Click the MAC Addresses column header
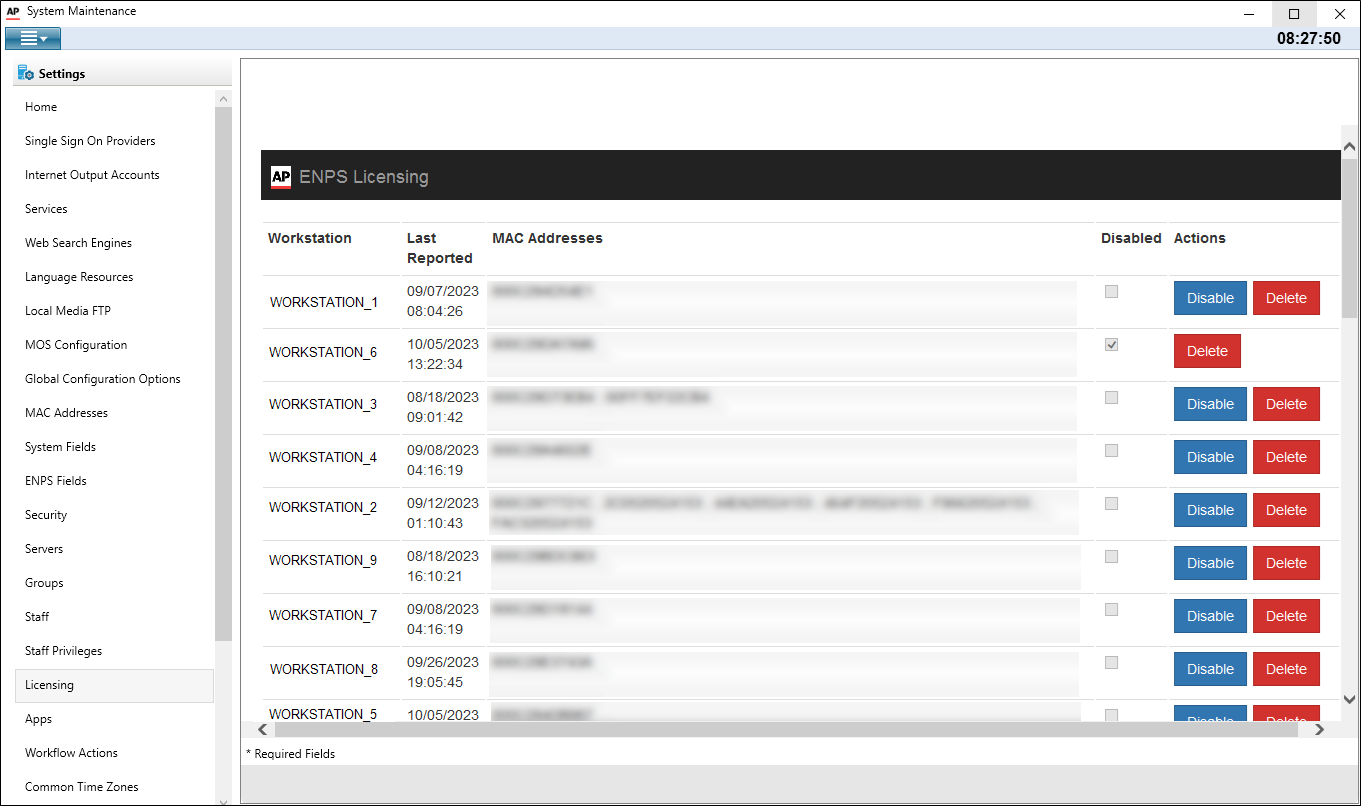The height and width of the screenshot is (806, 1361). pyautogui.click(x=548, y=238)
